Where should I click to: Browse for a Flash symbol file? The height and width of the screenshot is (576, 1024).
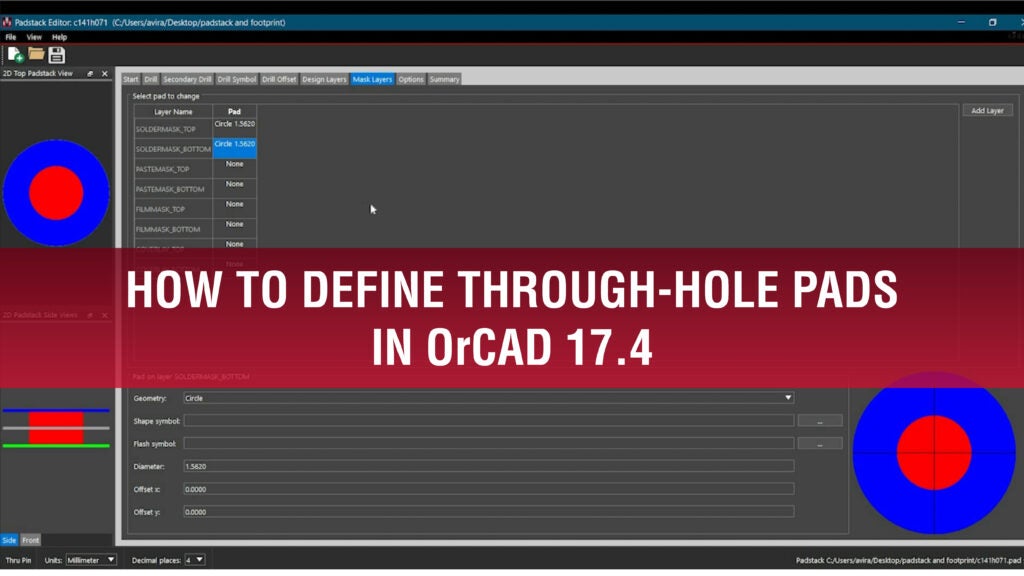pyautogui.click(x=822, y=442)
